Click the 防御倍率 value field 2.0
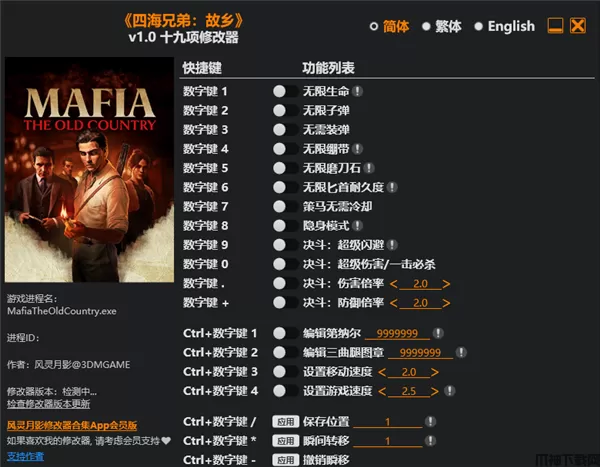This screenshot has height=467, width=600. click(420, 303)
